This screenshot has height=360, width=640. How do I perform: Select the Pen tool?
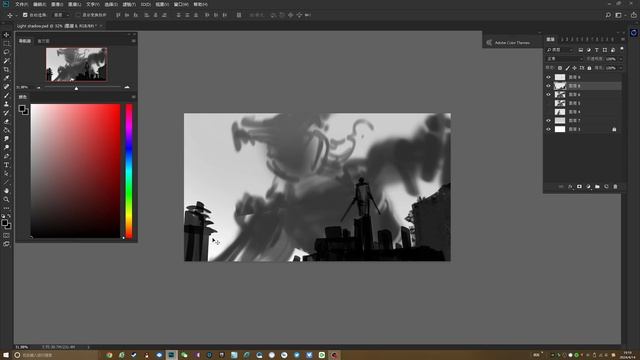pos(6,156)
